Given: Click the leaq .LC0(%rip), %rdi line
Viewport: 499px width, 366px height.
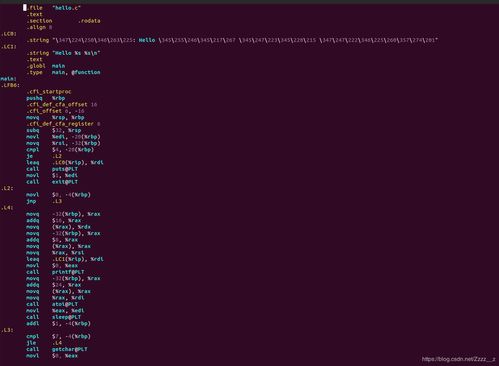Looking at the screenshot, I should point(65,162).
